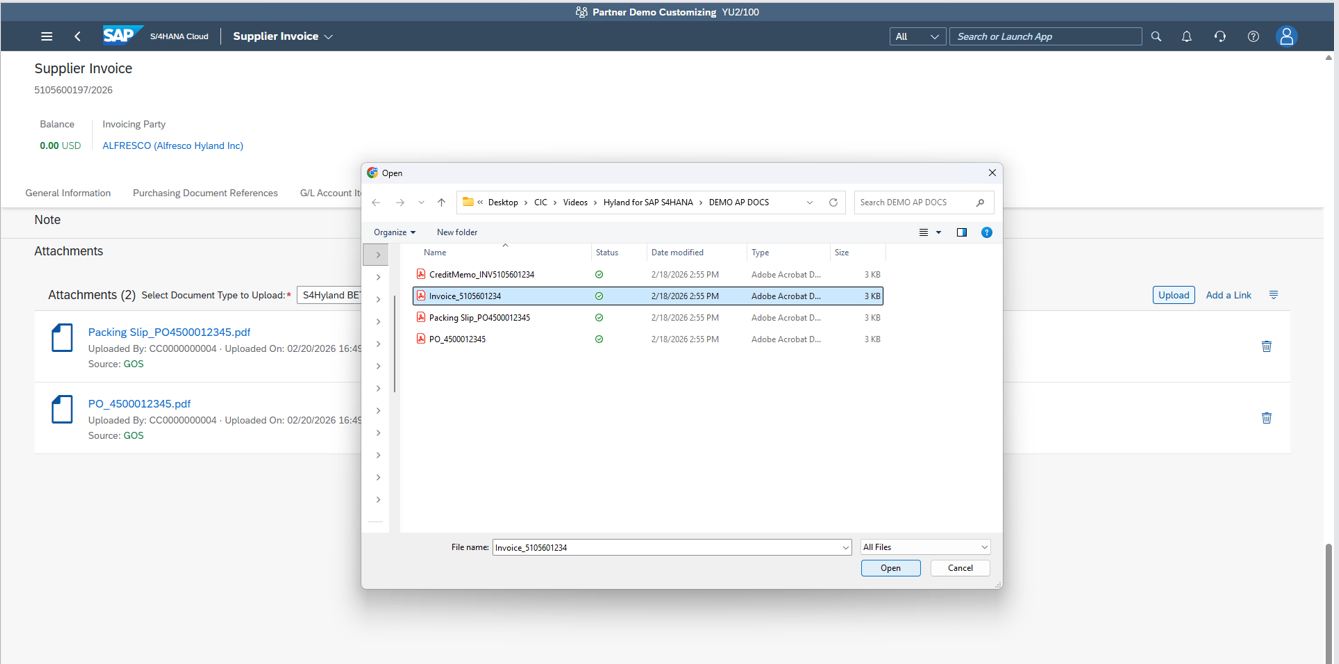Expand the File name history dropdown arrow
This screenshot has width=1339, height=664.
coord(846,548)
